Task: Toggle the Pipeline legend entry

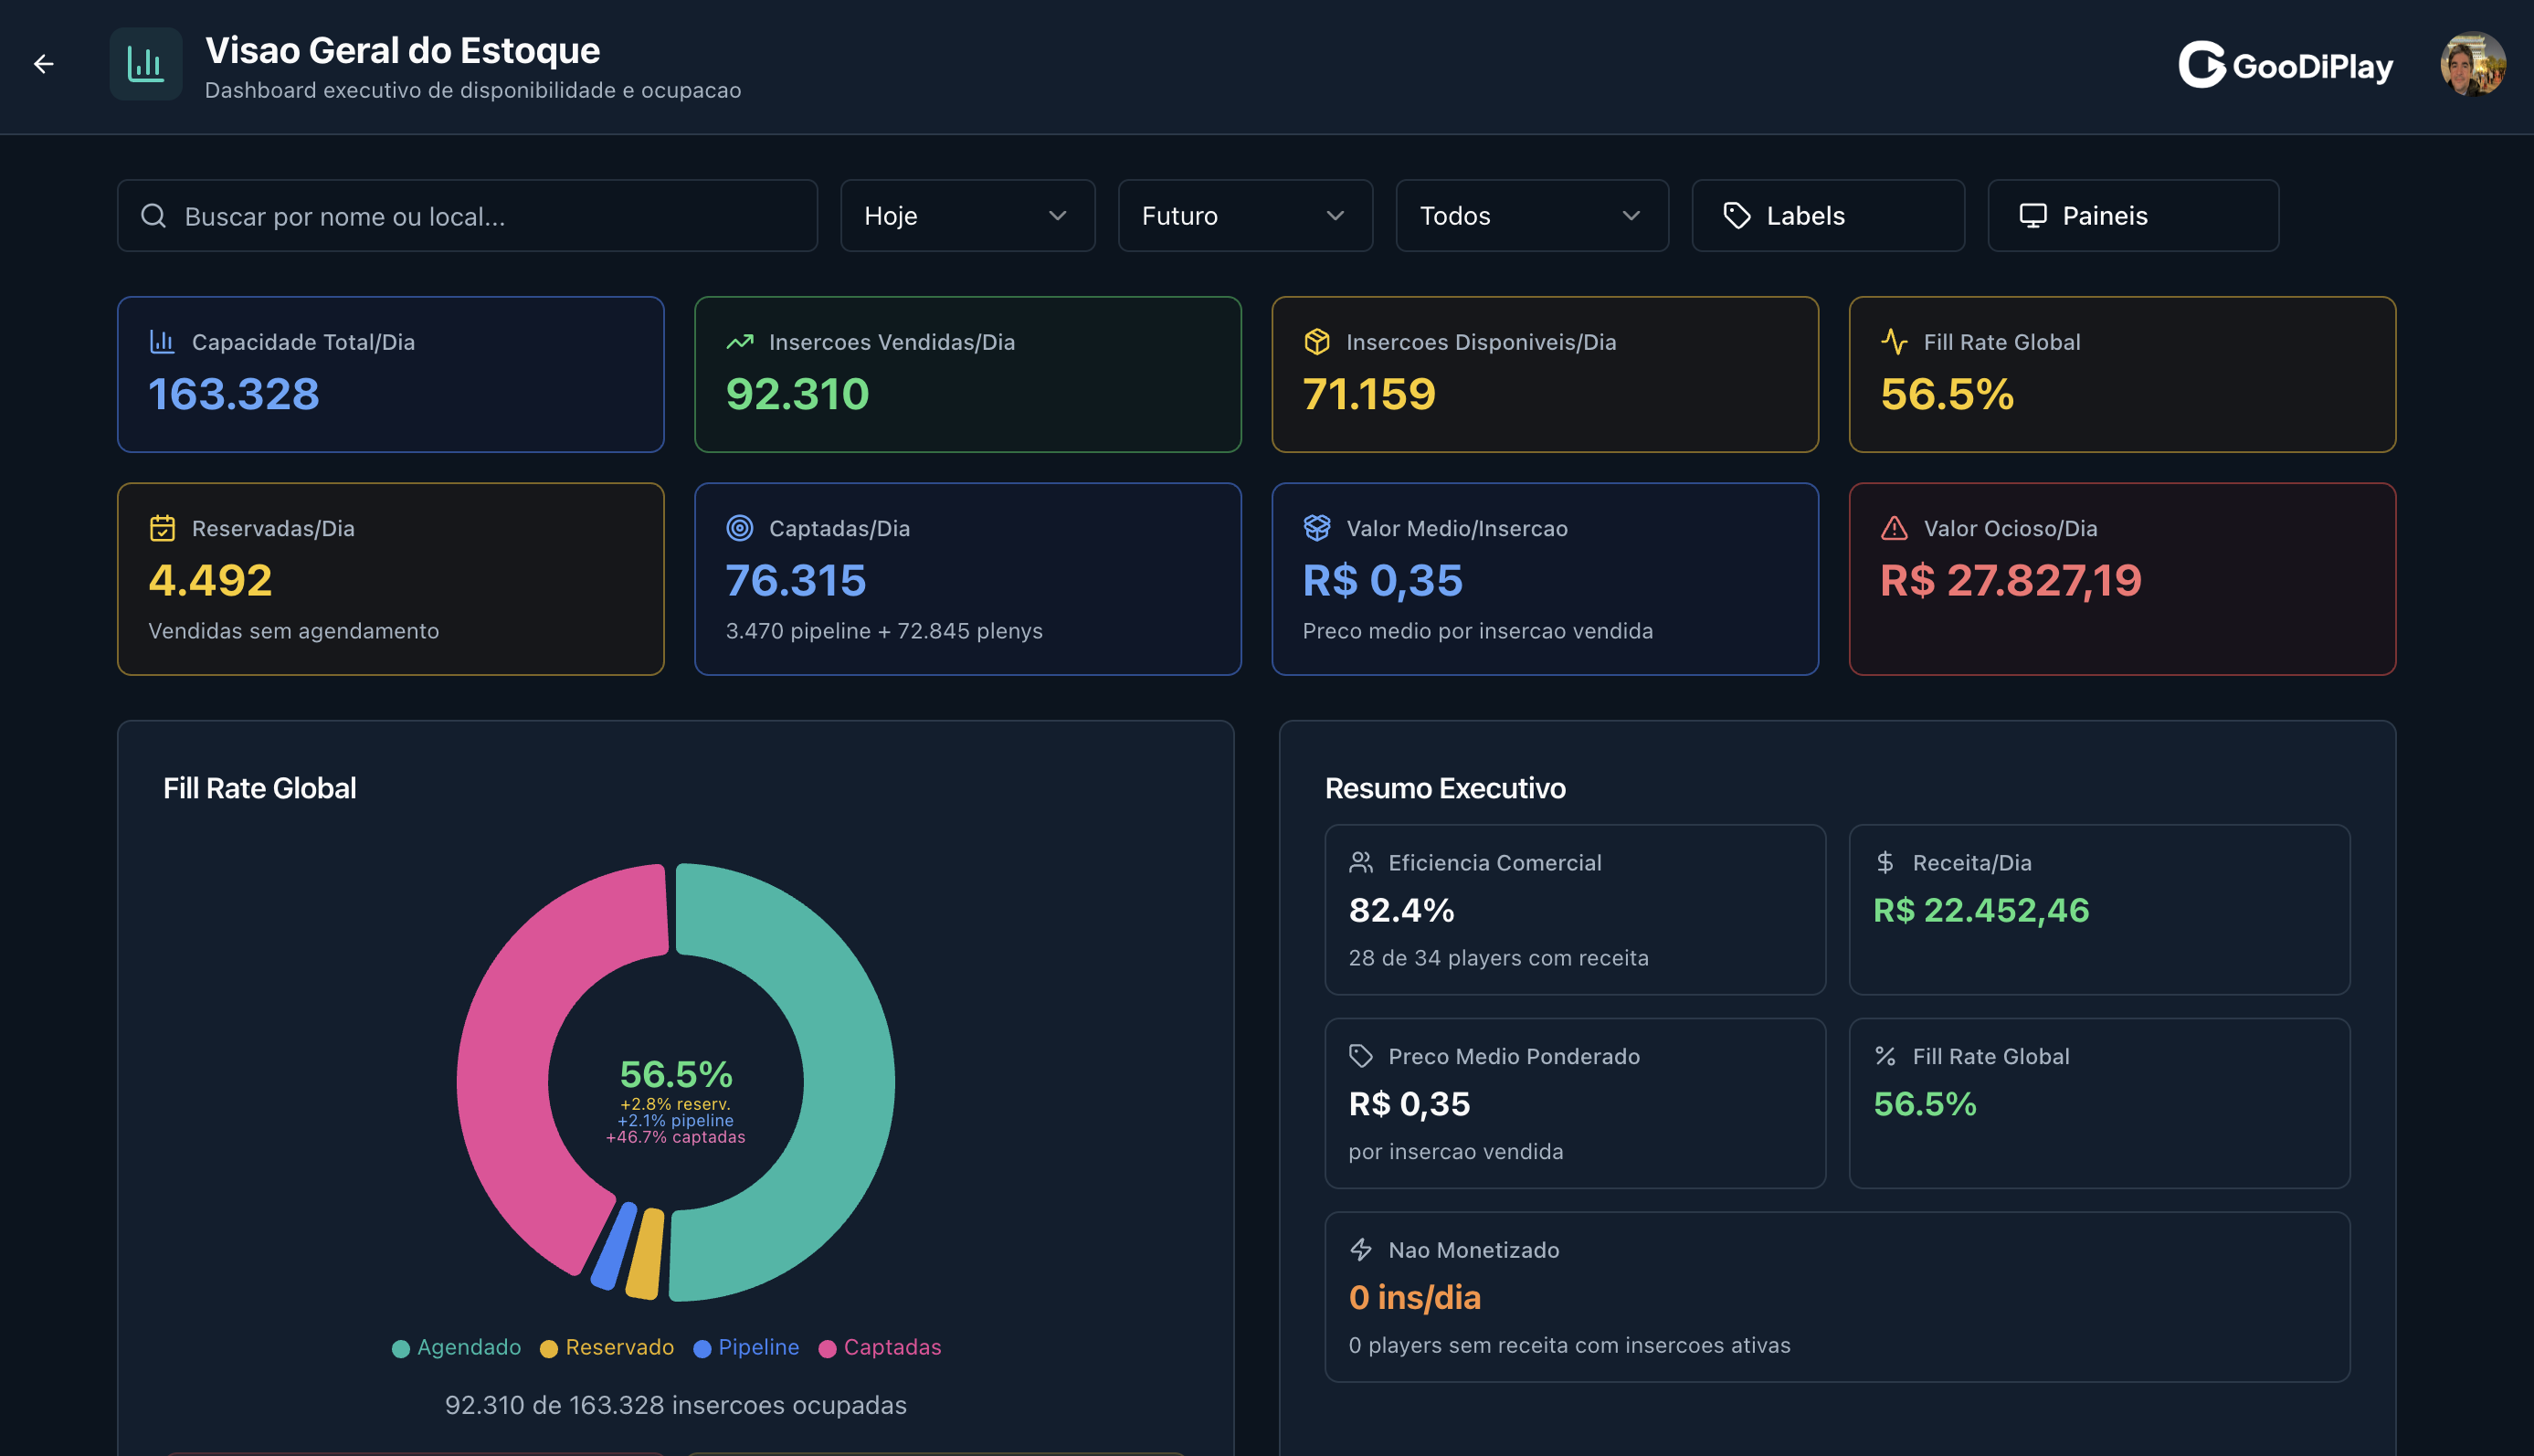Action: pos(746,1348)
